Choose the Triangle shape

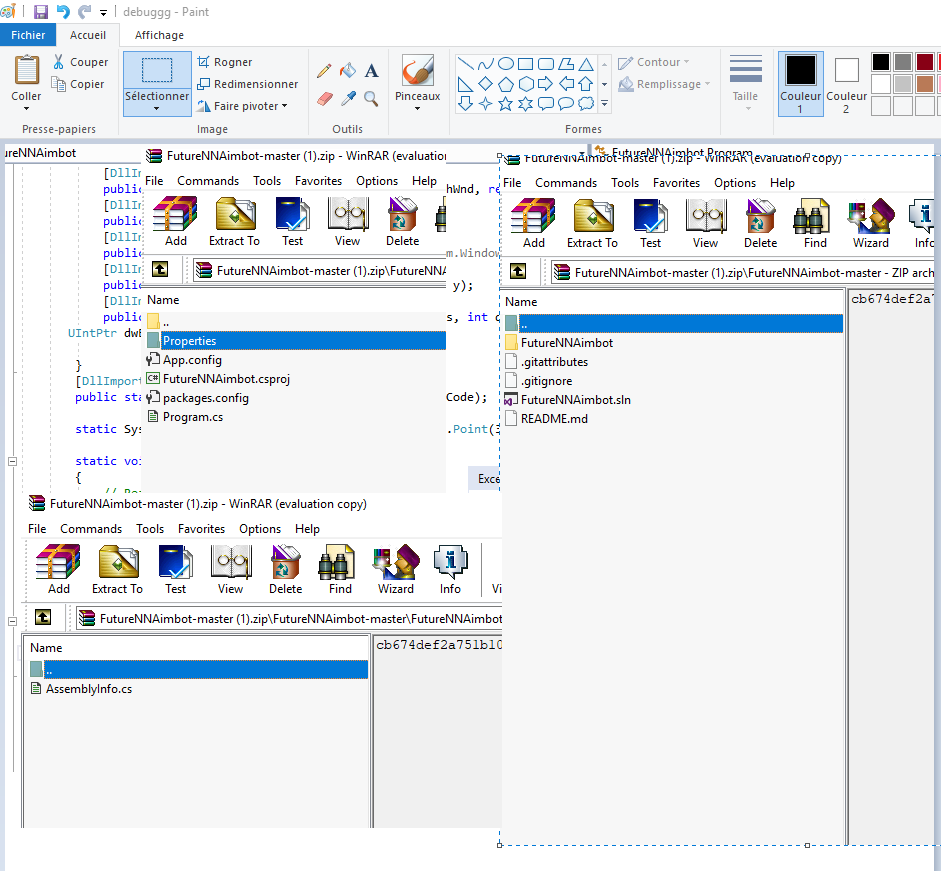coord(586,64)
